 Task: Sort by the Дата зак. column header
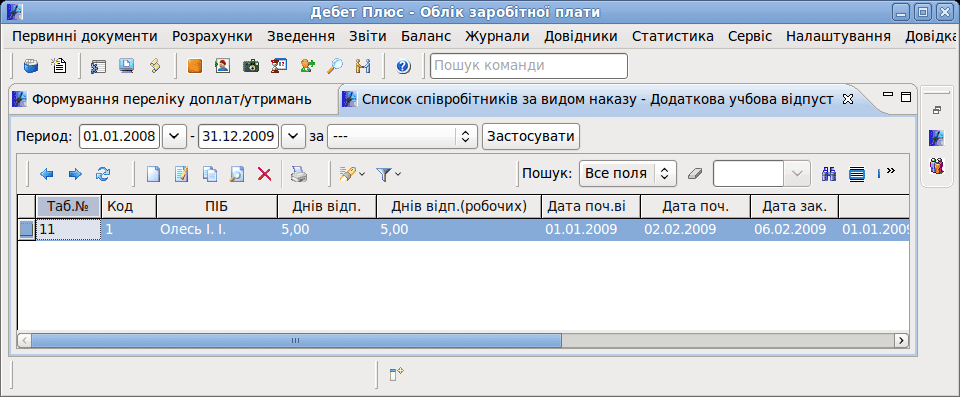[x=795, y=206]
